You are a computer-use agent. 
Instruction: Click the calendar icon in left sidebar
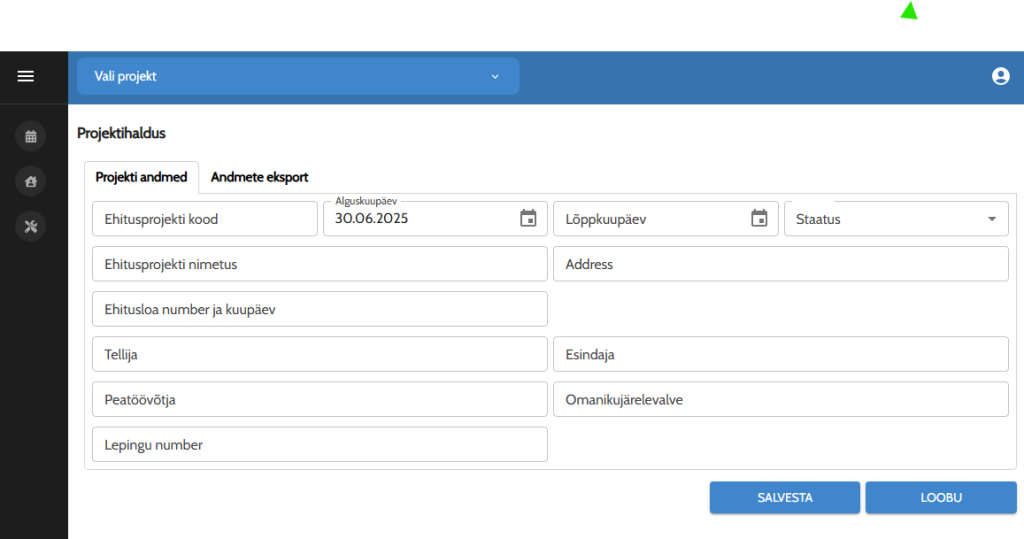coord(31,136)
